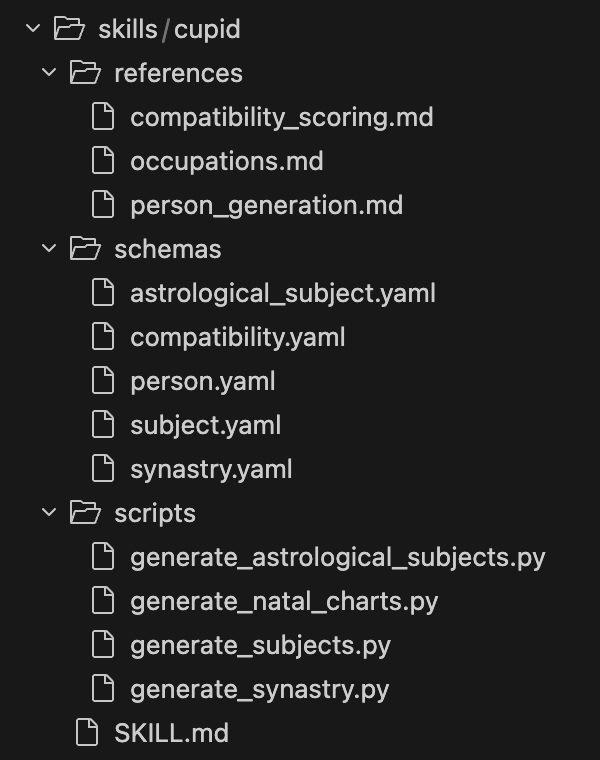This screenshot has height=760, width=600.
Task: Select compatibility.yaml in the tree
Action: click(x=237, y=337)
